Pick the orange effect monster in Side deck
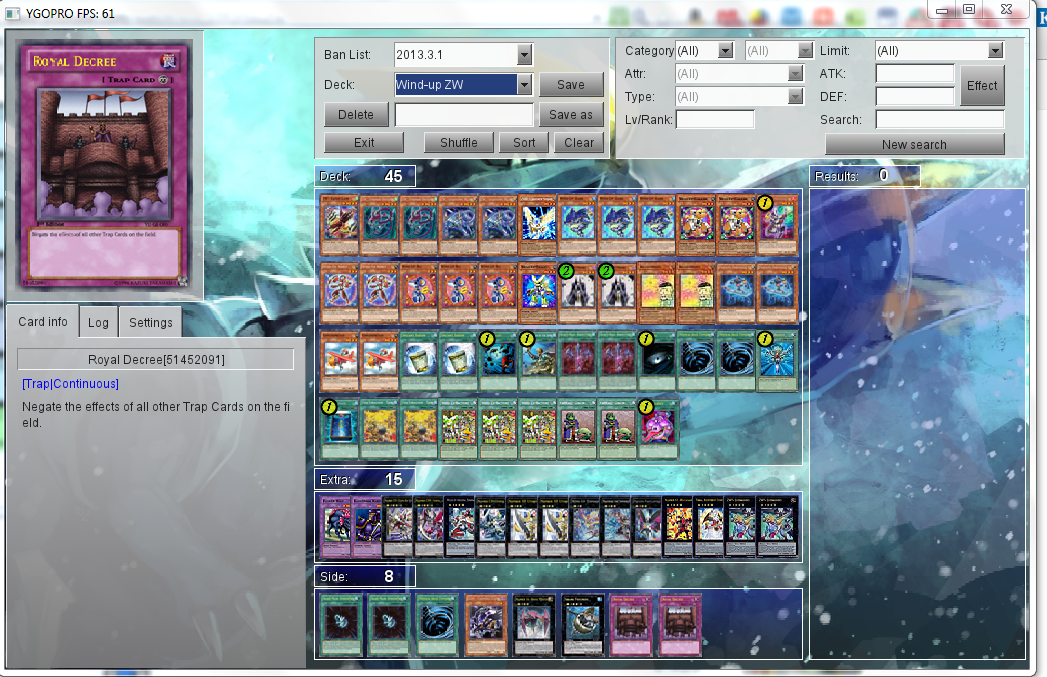This screenshot has height=677, width=1047. coord(485,625)
